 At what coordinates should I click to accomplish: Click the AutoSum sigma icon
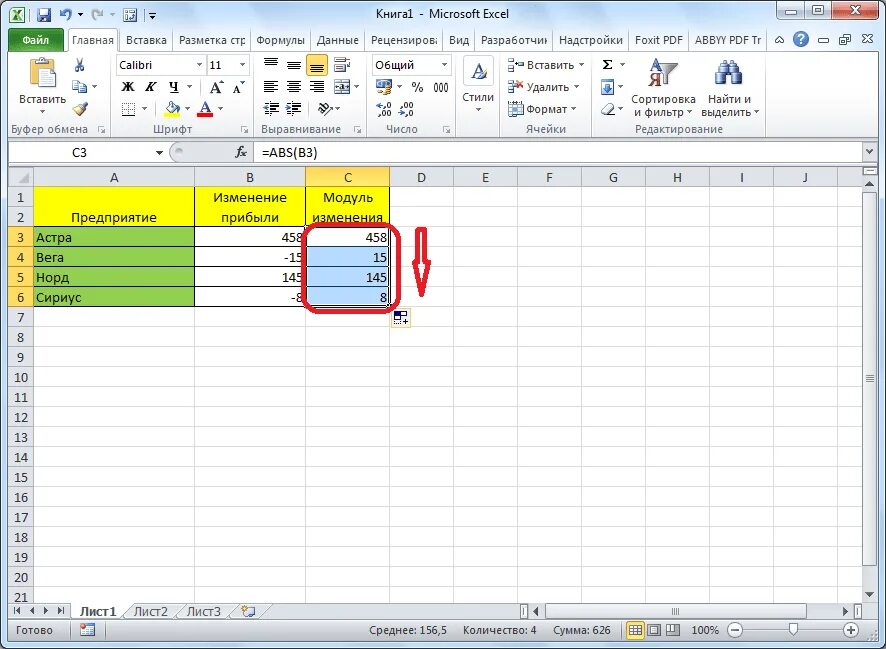click(608, 65)
